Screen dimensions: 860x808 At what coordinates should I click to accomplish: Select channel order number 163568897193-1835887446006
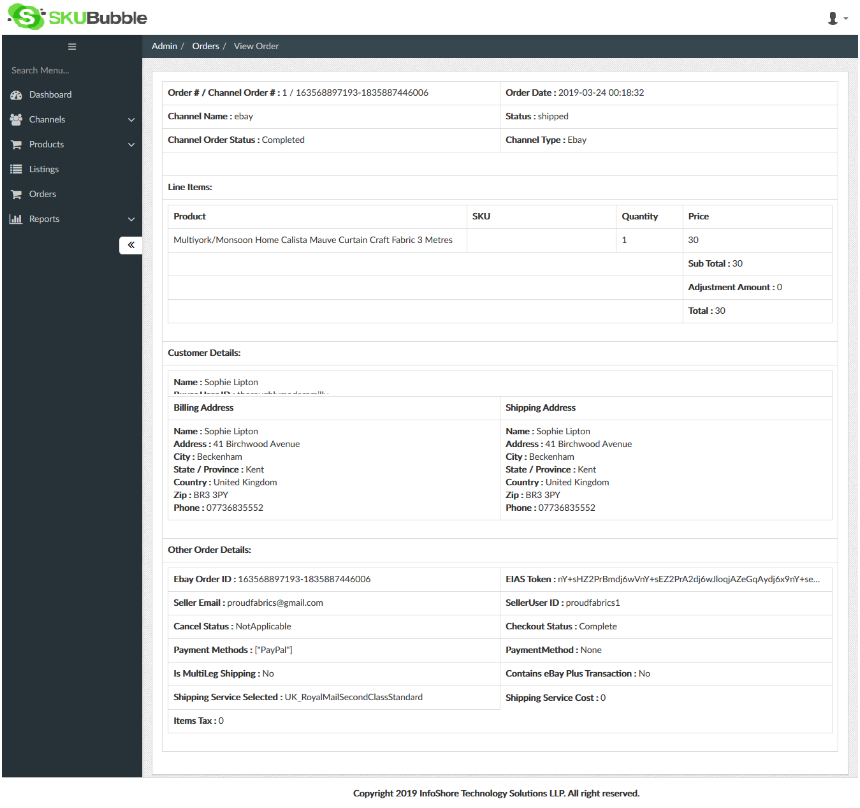pyautogui.click(x=362, y=93)
